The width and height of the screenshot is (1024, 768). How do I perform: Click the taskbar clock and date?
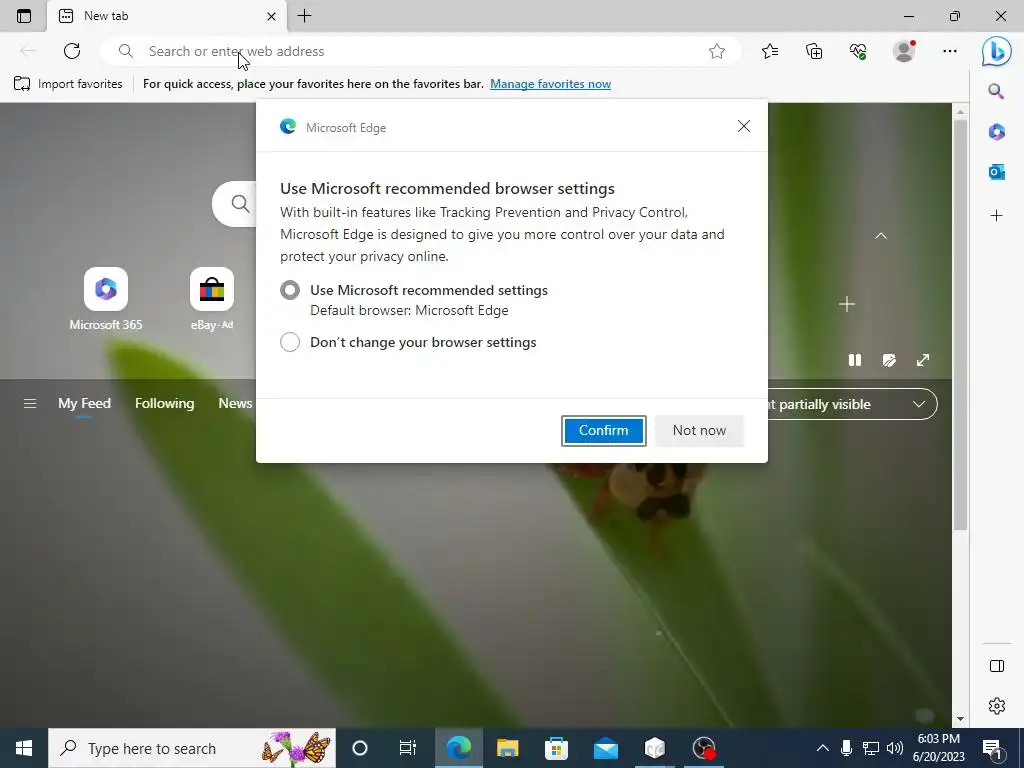click(x=939, y=748)
